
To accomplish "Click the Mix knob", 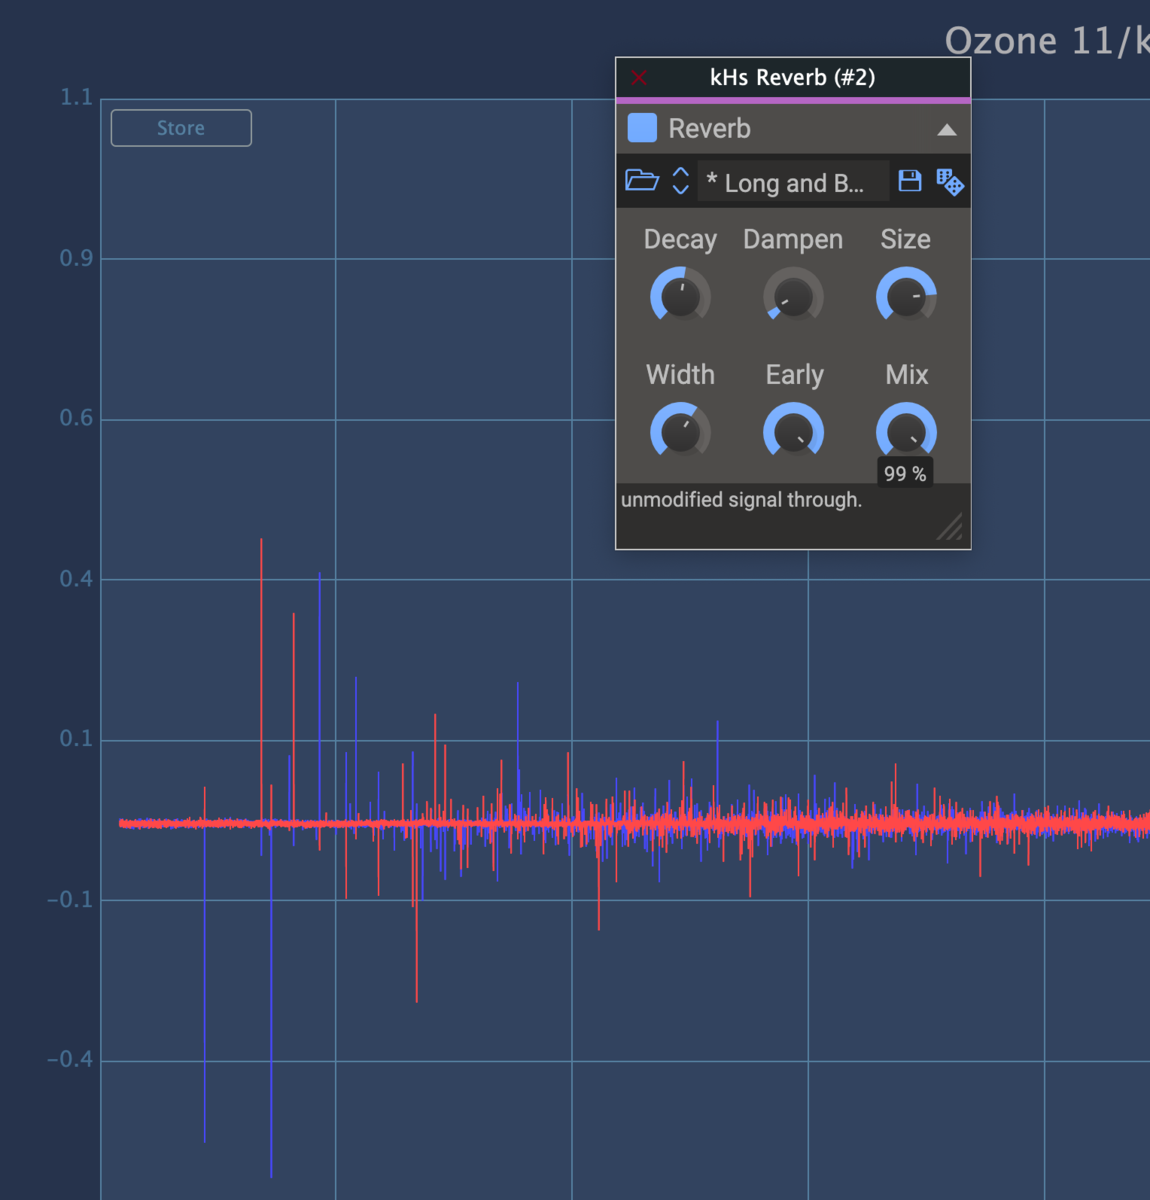I will pyautogui.click(x=906, y=433).
